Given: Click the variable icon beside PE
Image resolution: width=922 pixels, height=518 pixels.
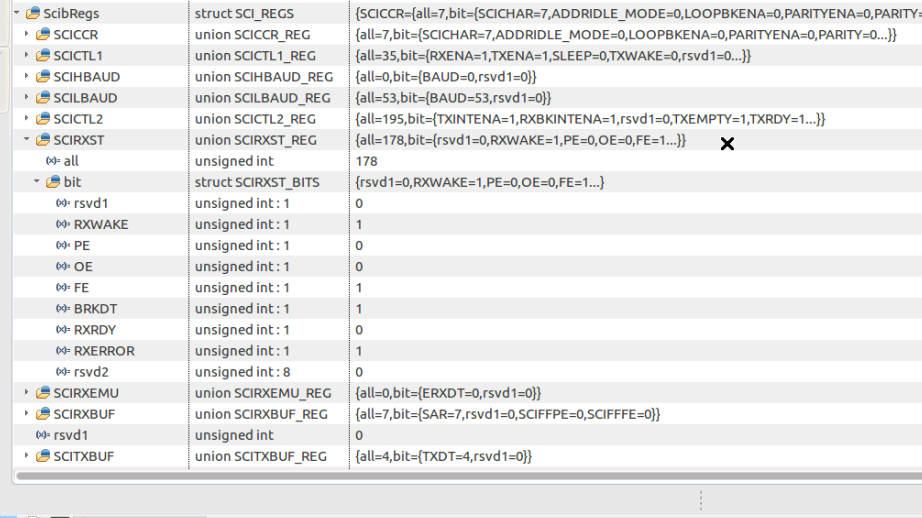Looking at the screenshot, I should tap(63, 245).
